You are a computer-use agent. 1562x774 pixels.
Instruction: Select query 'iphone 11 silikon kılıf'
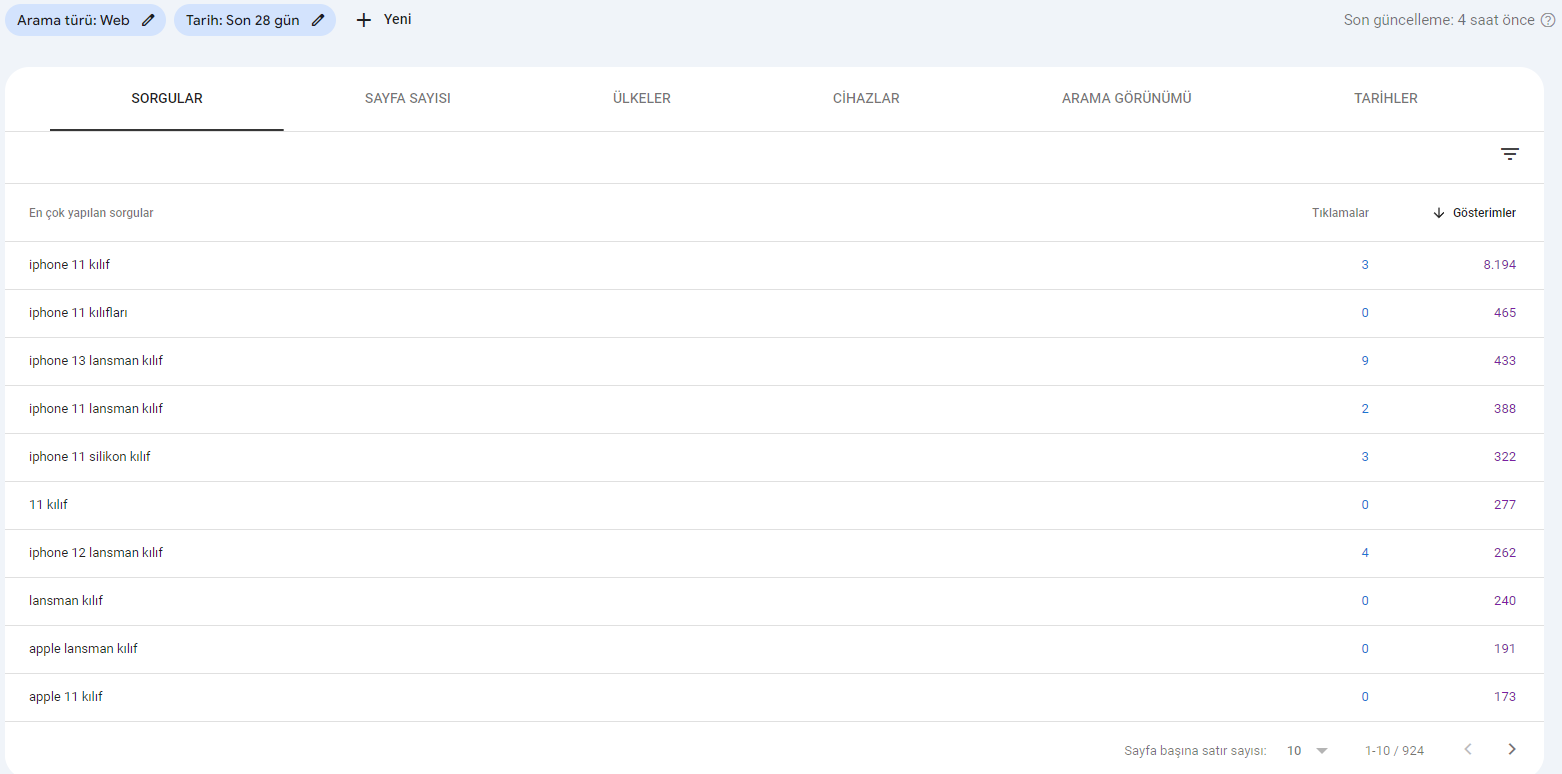90,457
